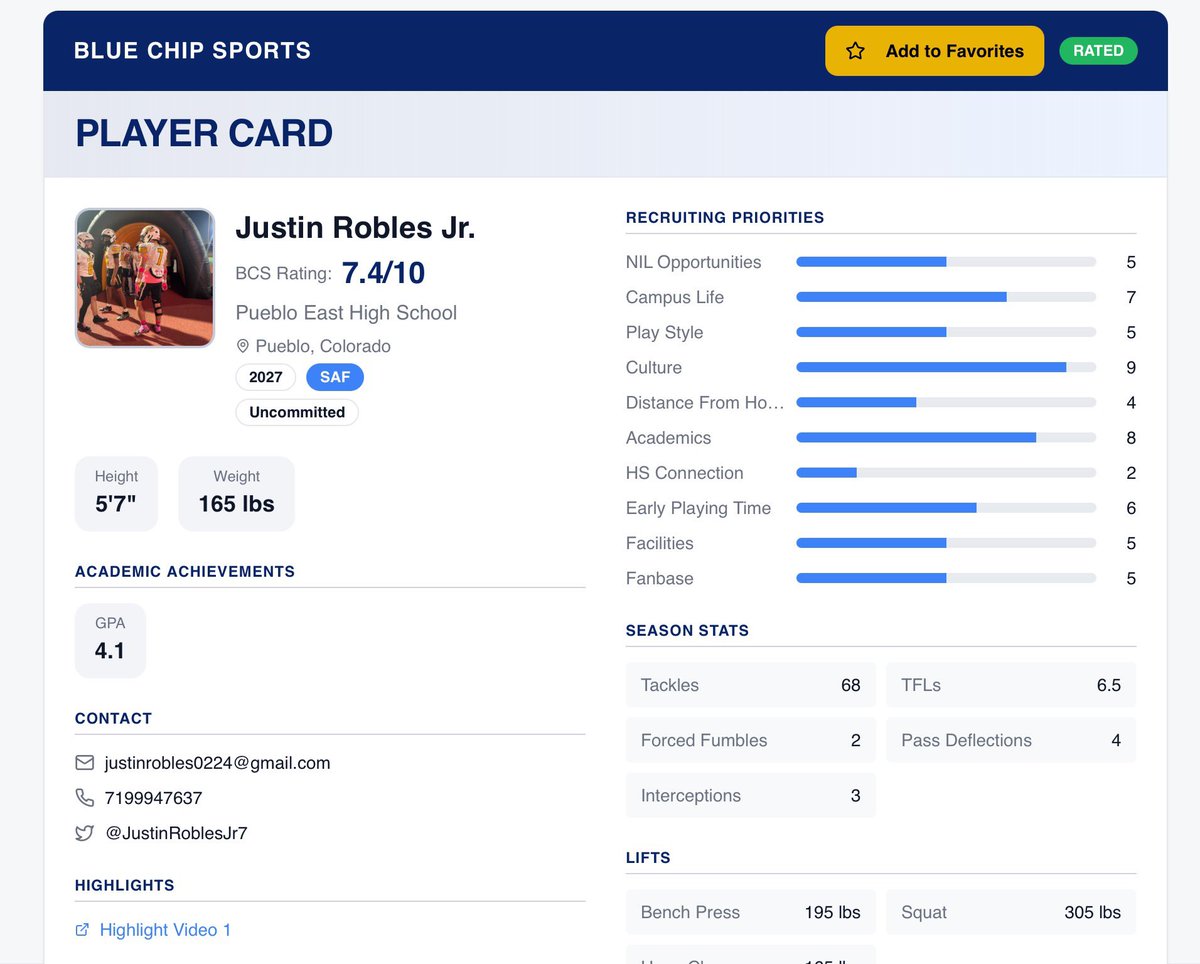This screenshot has height=964, width=1200.
Task: Click the email envelope icon
Action: click(x=85, y=763)
